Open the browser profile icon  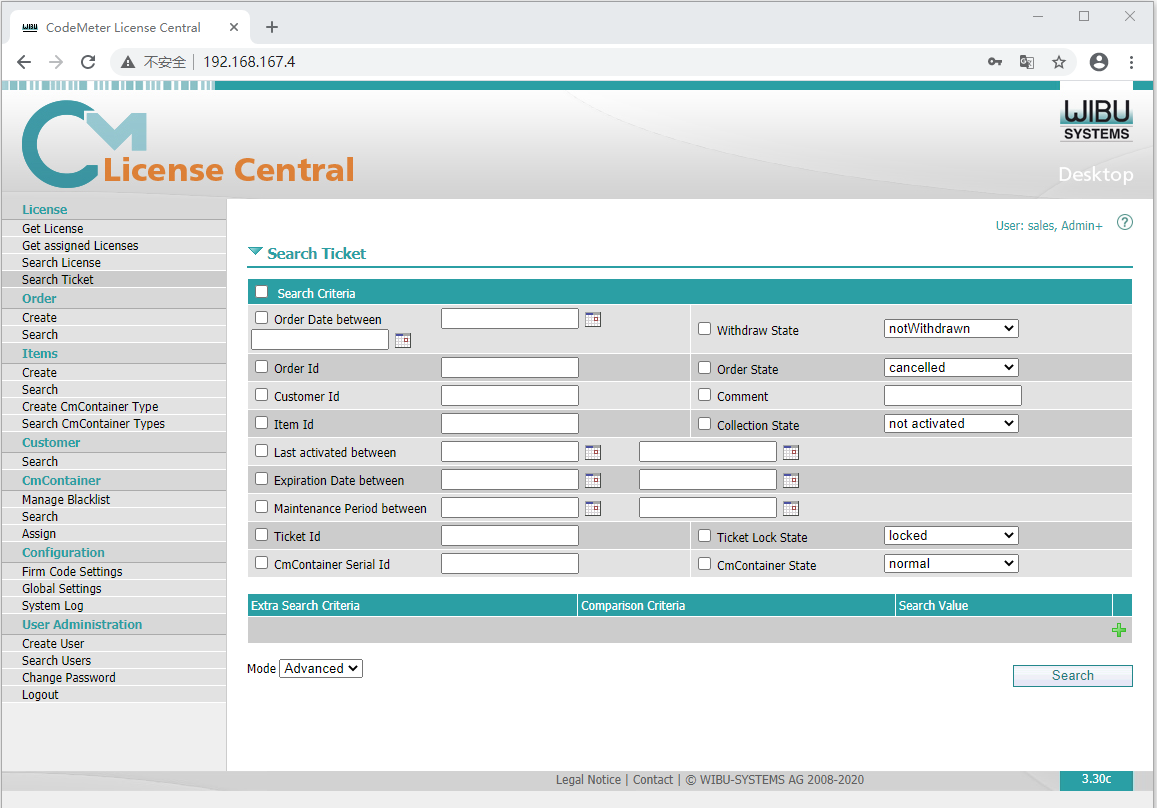[x=1099, y=62]
